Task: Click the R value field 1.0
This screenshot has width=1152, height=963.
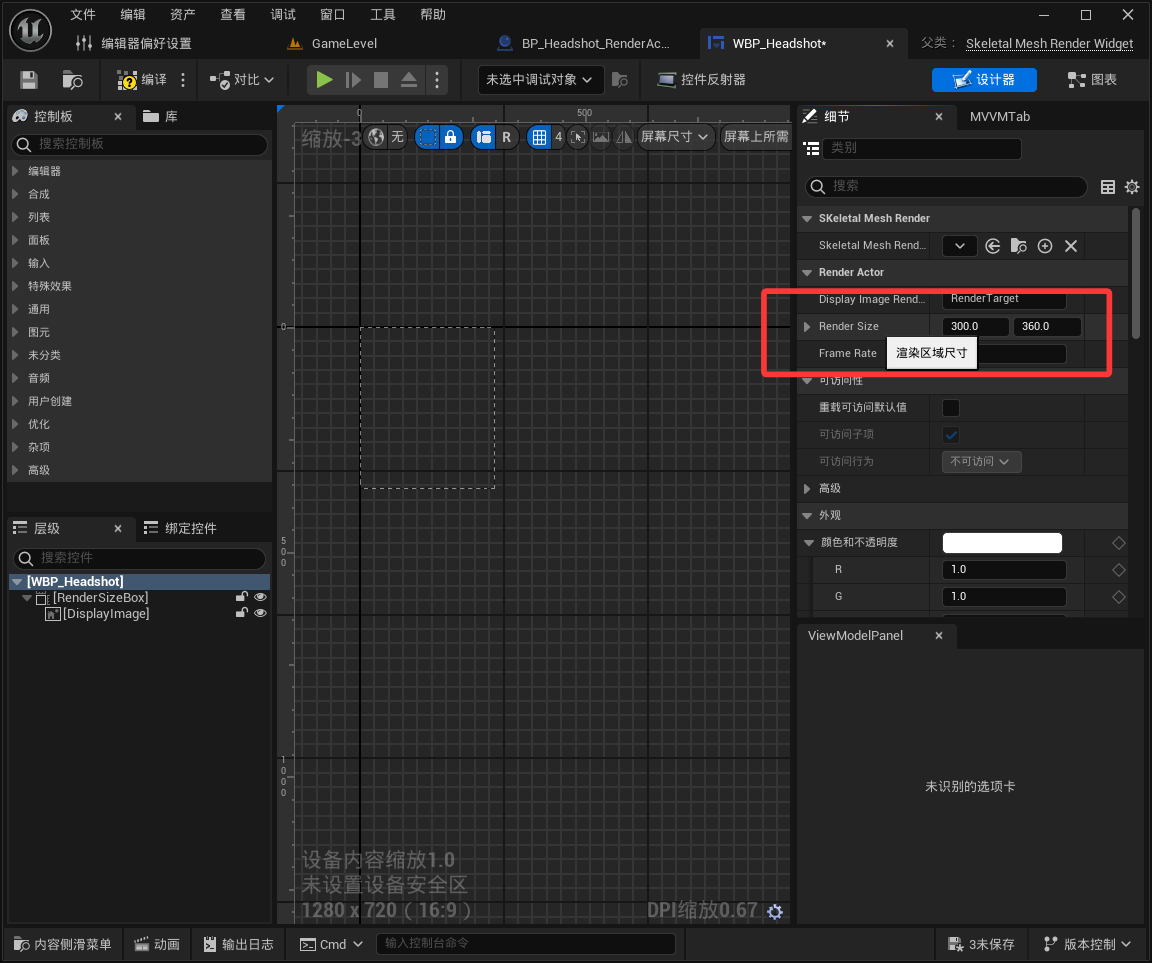Action: 1004,570
